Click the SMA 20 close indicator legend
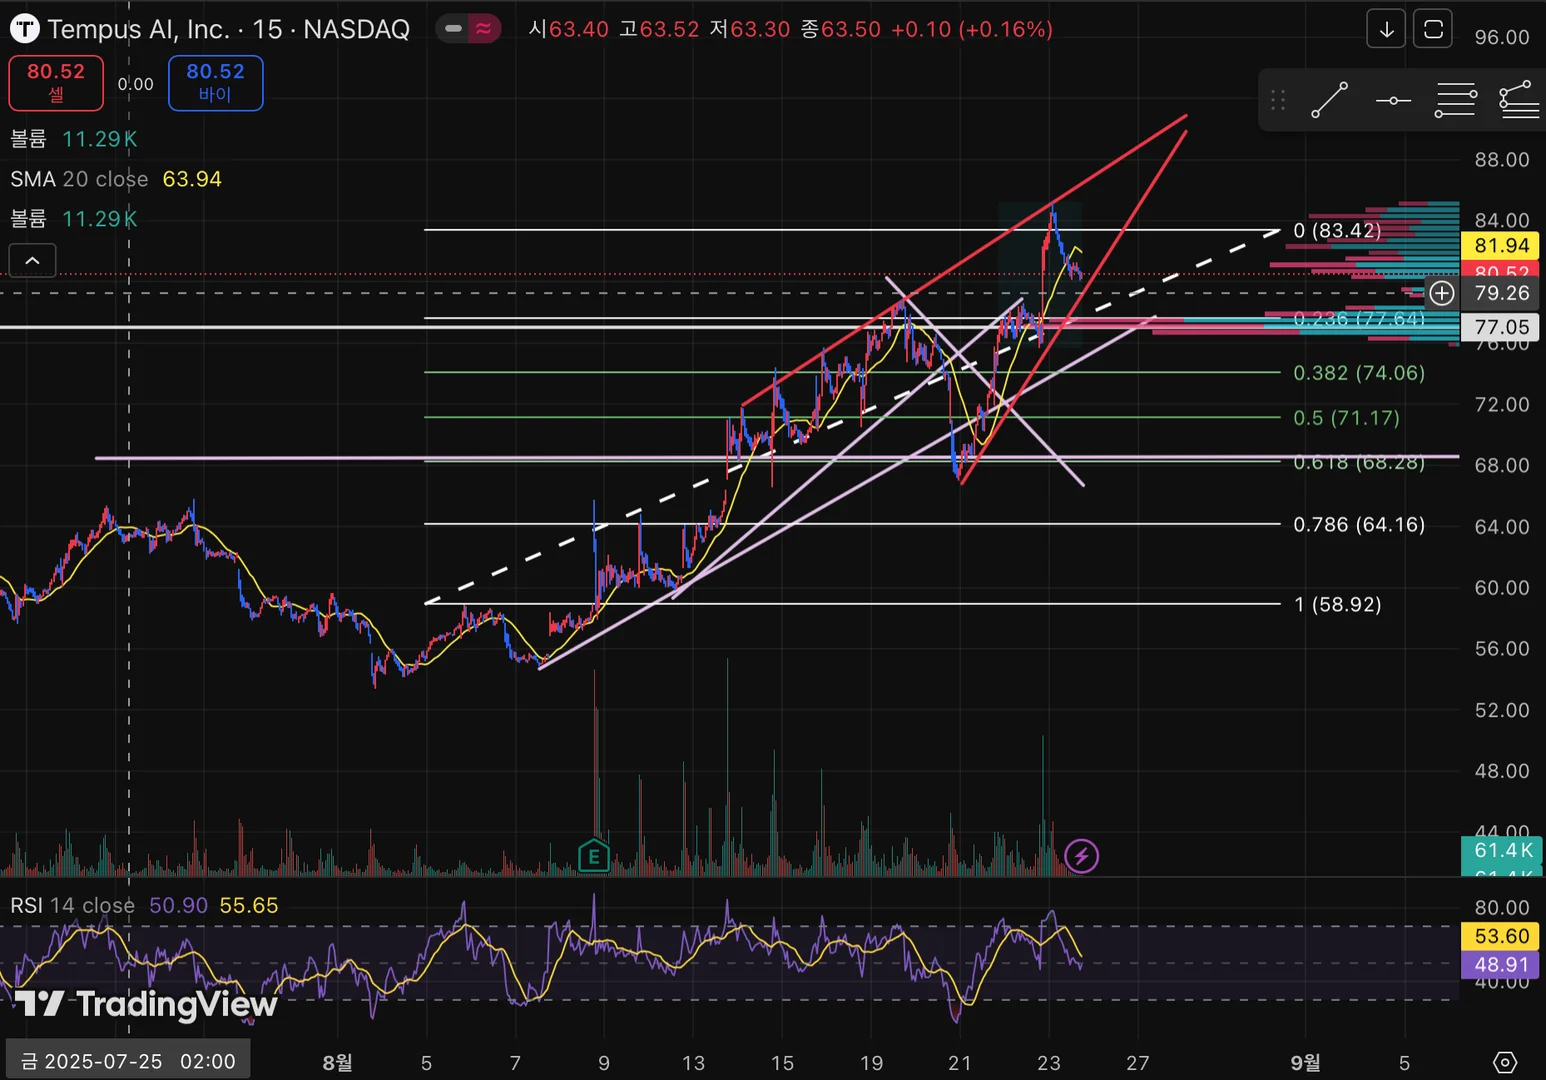1546x1080 pixels. click(79, 179)
